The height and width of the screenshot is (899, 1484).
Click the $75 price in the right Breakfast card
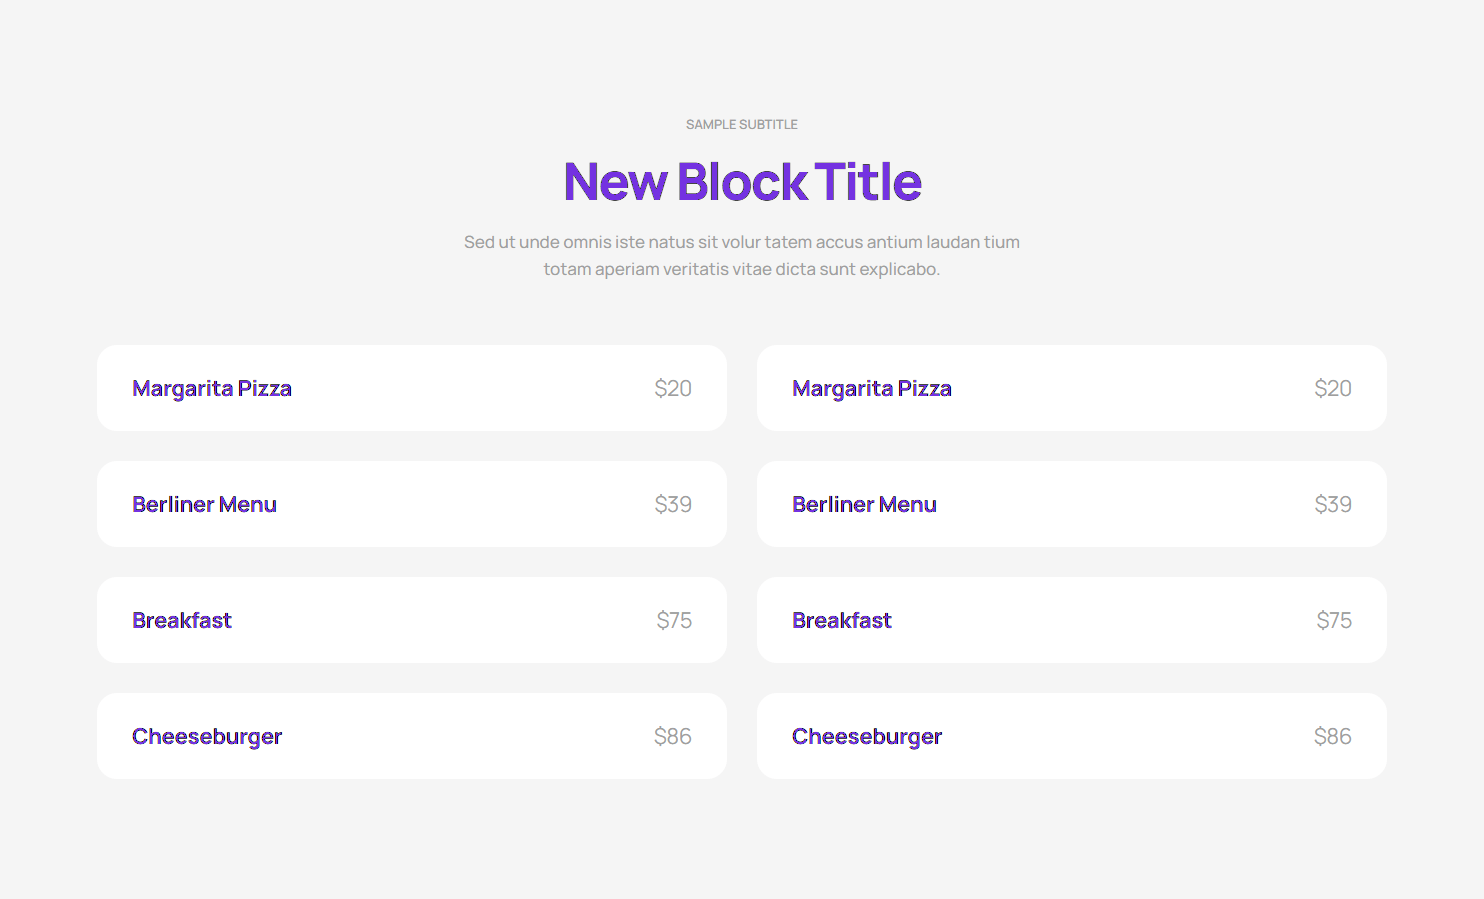1335,620
